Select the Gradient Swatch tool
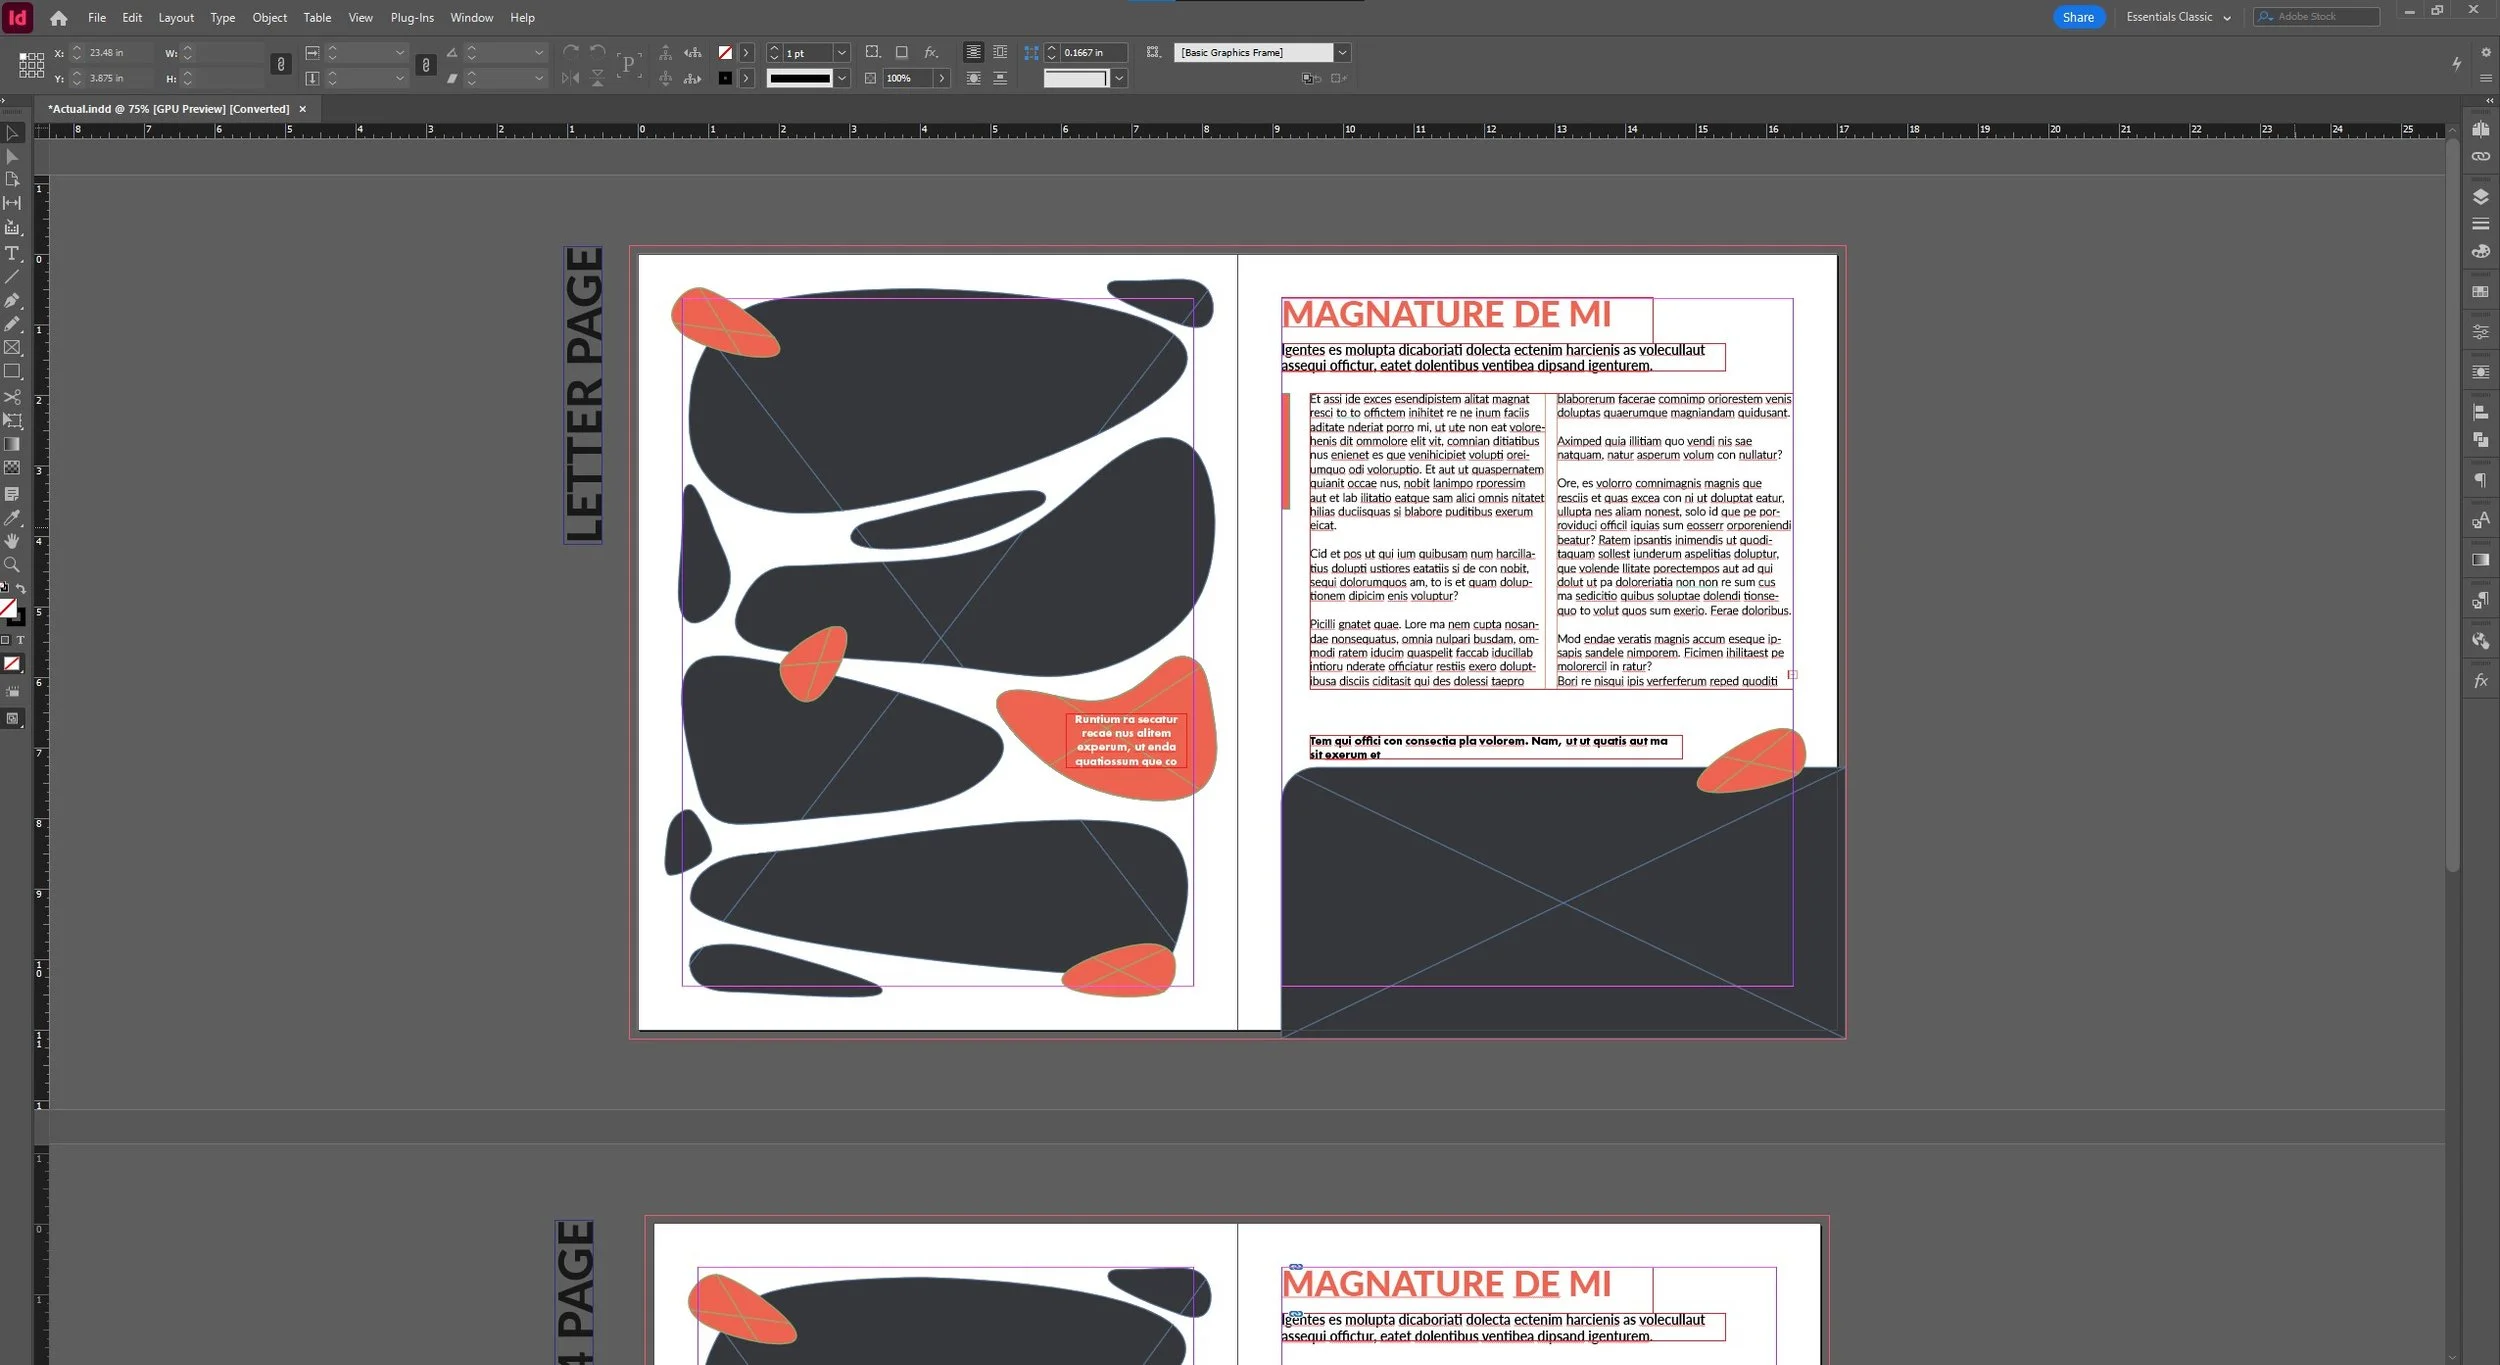2500x1365 pixels. coord(12,444)
